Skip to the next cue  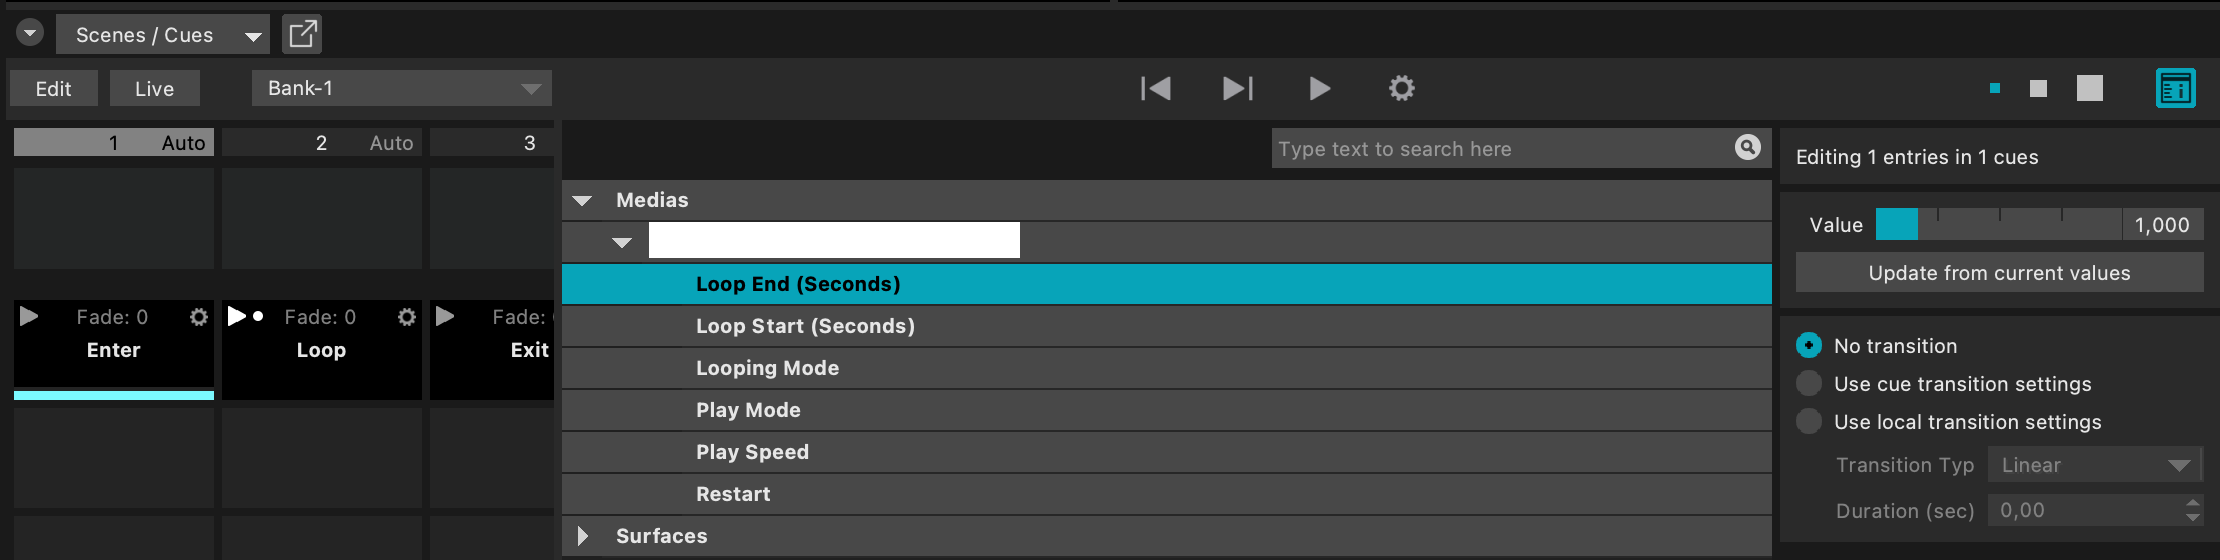tap(1238, 89)
